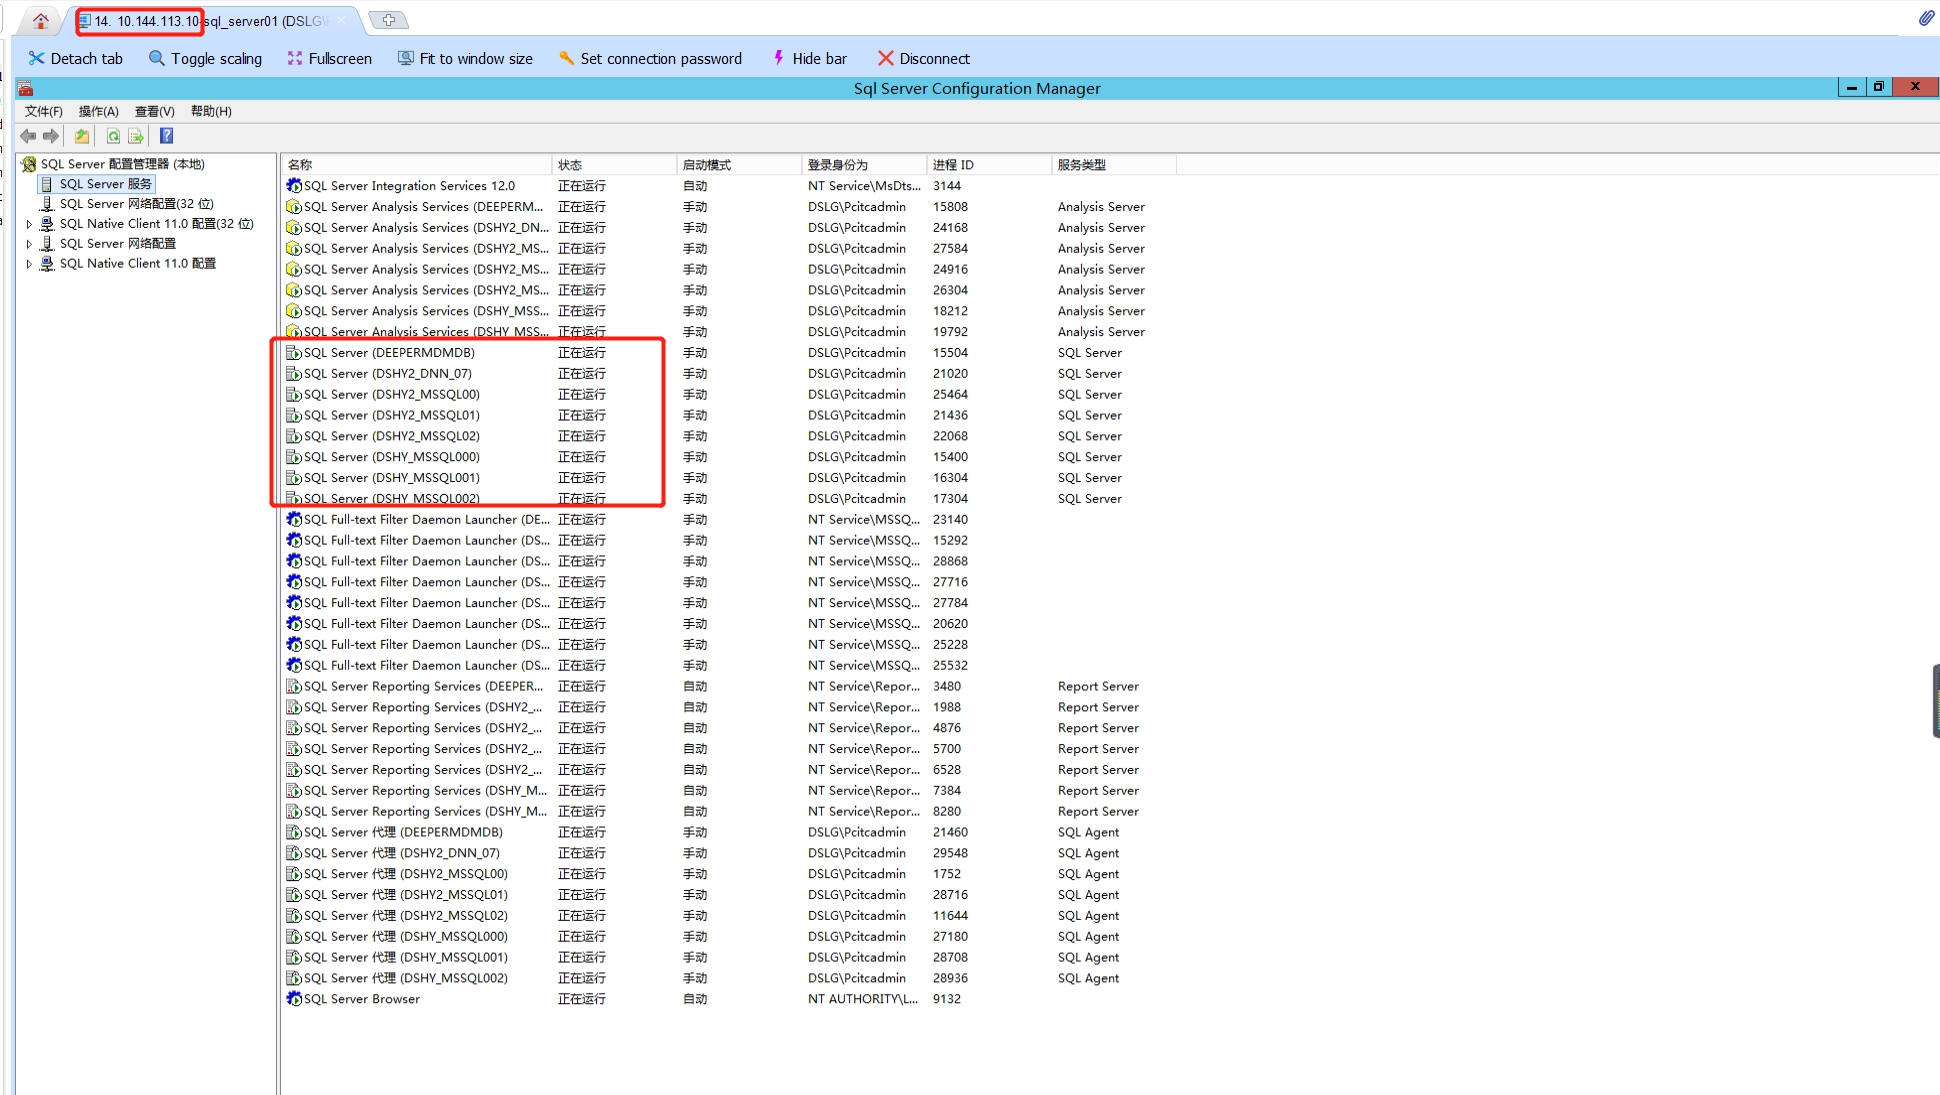
Task: Add a new connection tab
Action: click(x=388, y=20)
